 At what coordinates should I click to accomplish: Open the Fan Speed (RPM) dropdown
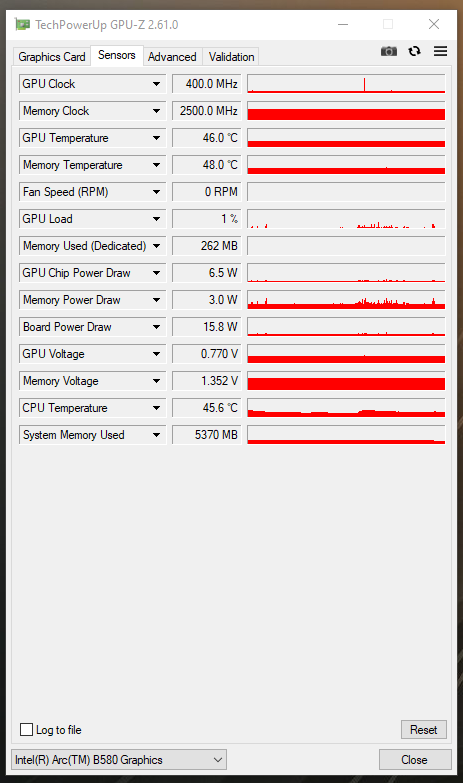tap(92, 192)
